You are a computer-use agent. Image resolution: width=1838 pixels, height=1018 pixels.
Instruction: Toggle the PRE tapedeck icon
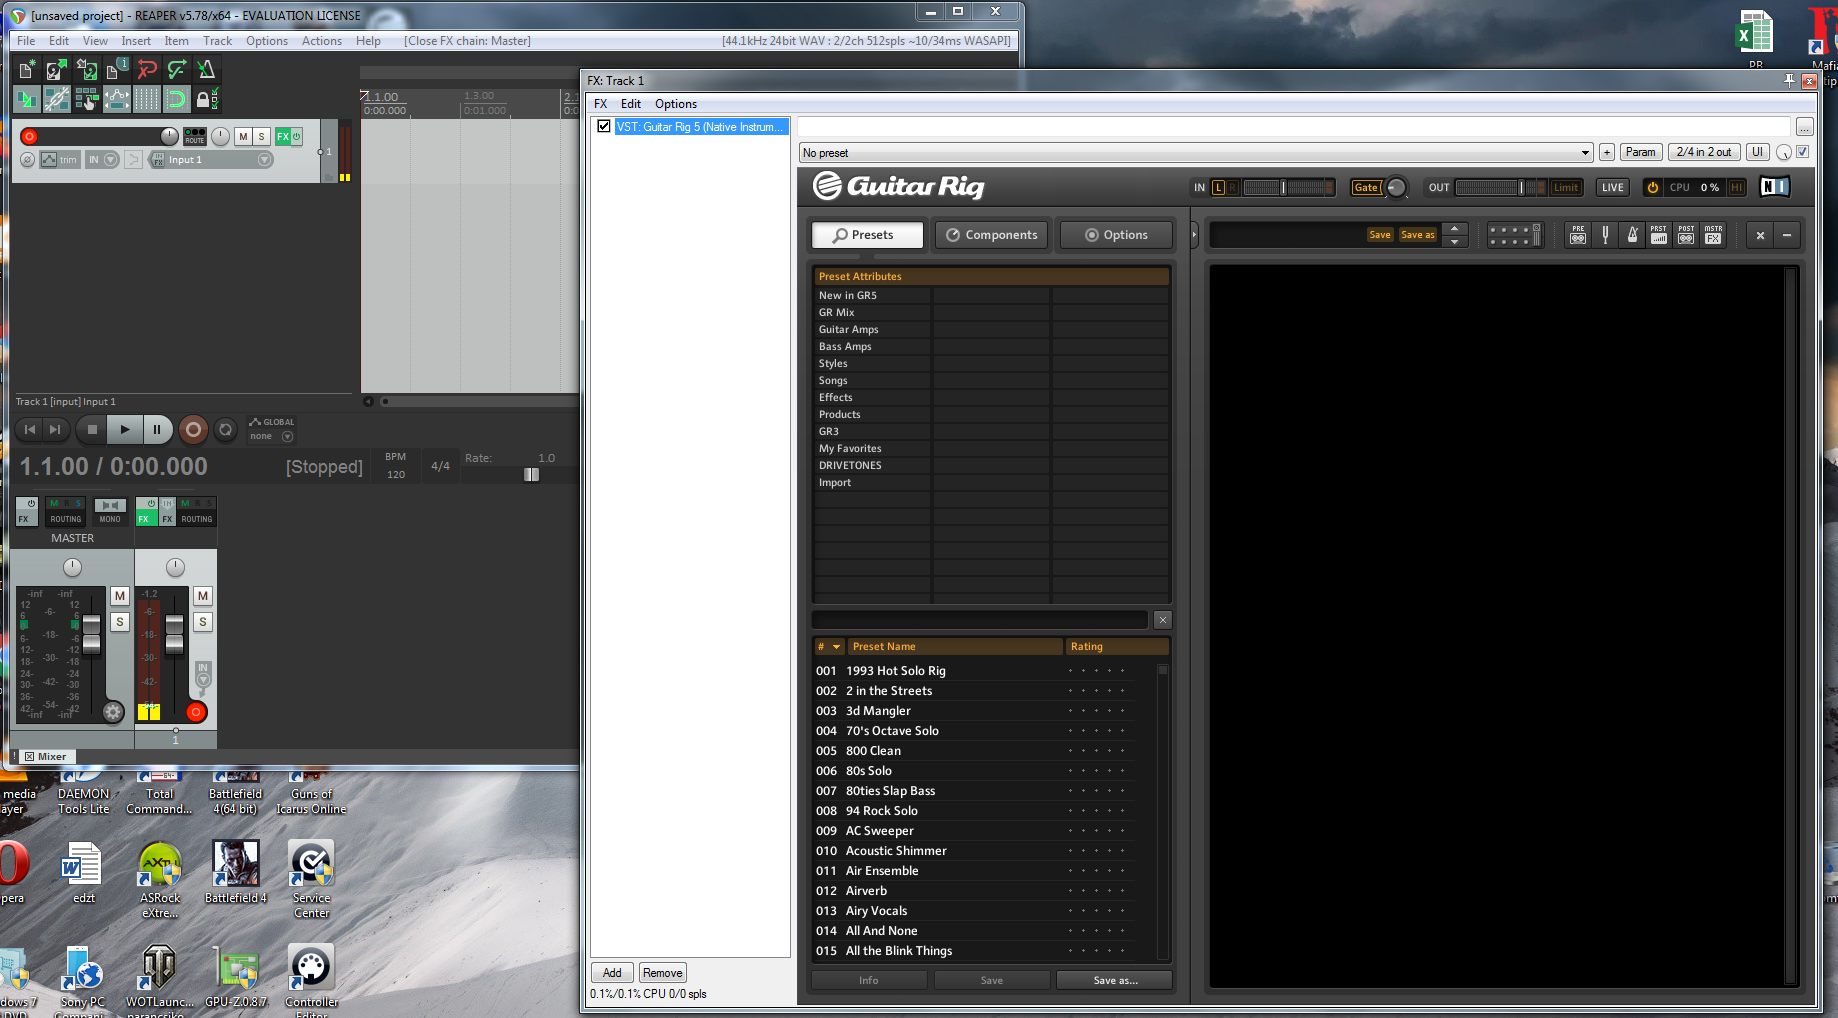[1578, 235]
